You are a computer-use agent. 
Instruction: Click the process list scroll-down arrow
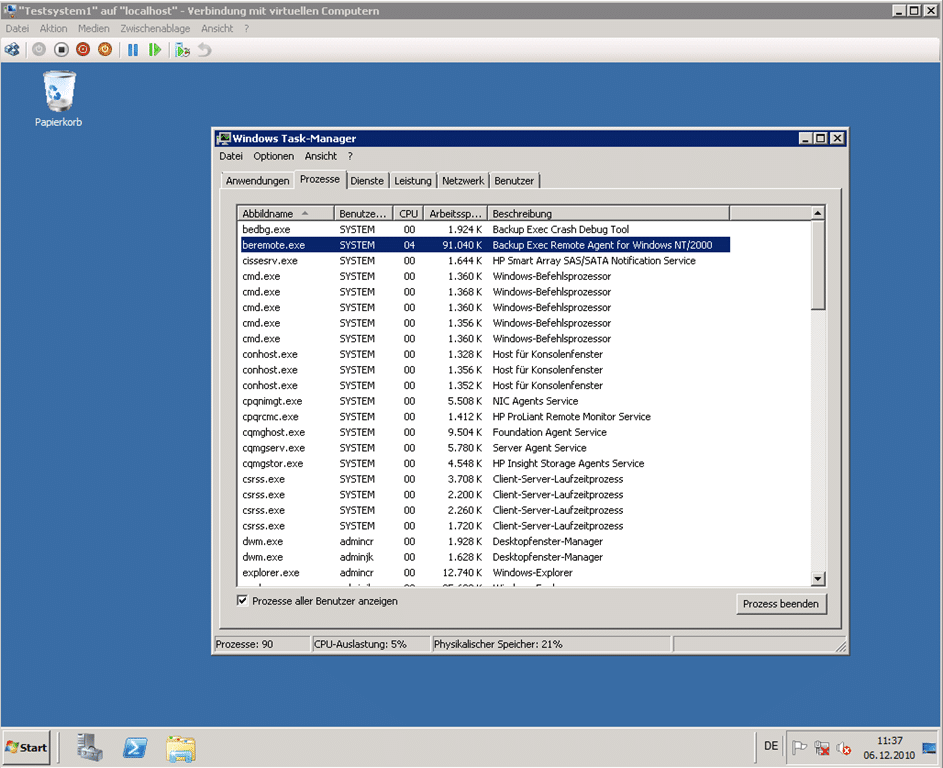click(817, 579)
